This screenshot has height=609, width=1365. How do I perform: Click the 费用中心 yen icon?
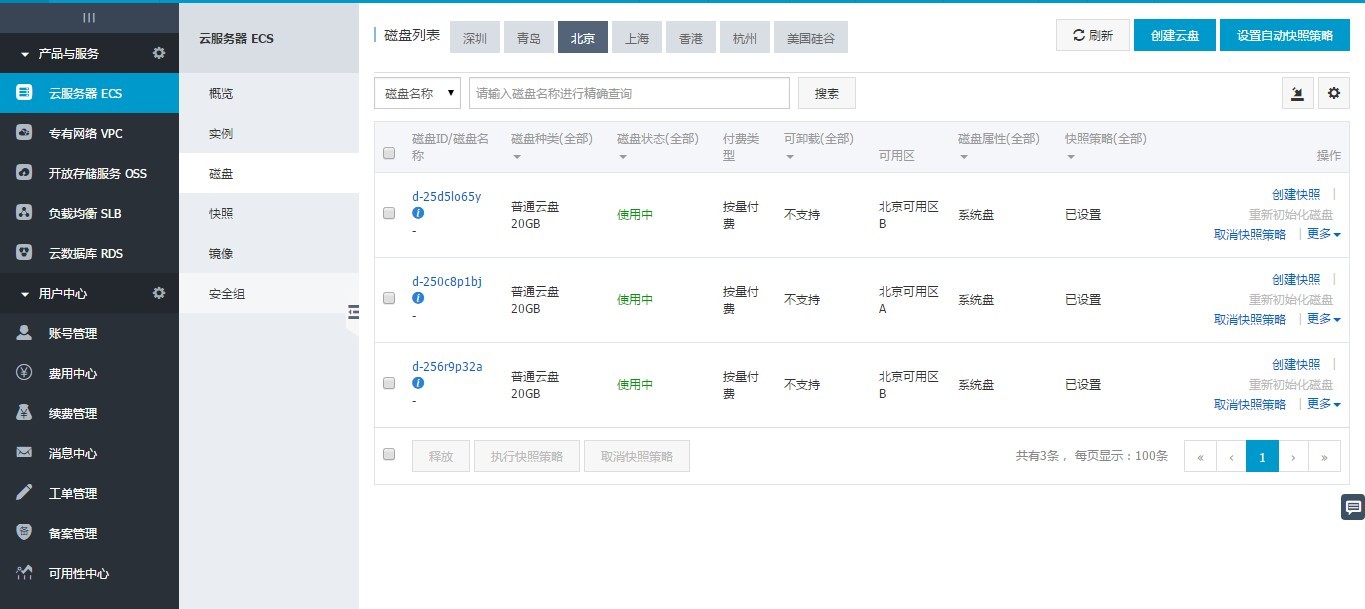point(25,373)
